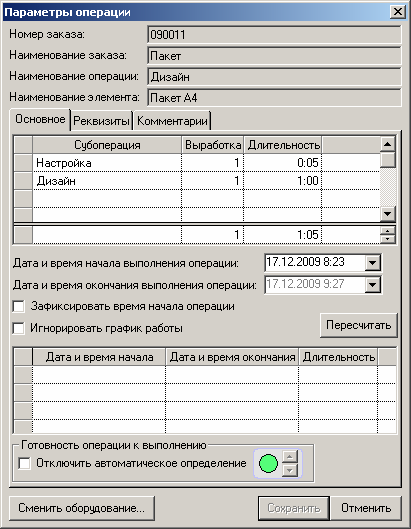Click the green readiness indicator circle
Viewport: 411px width, 529px height.
268,464
